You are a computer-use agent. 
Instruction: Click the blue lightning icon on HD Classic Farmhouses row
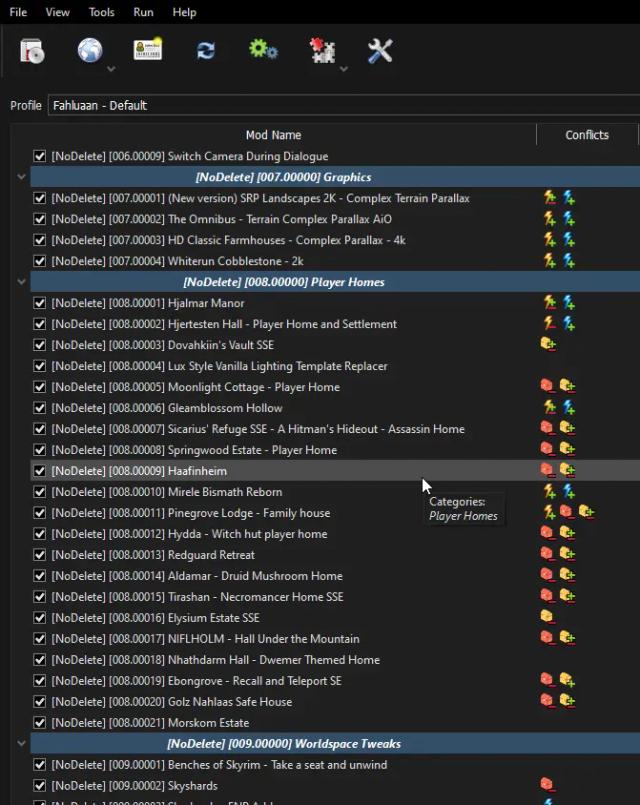569,240
